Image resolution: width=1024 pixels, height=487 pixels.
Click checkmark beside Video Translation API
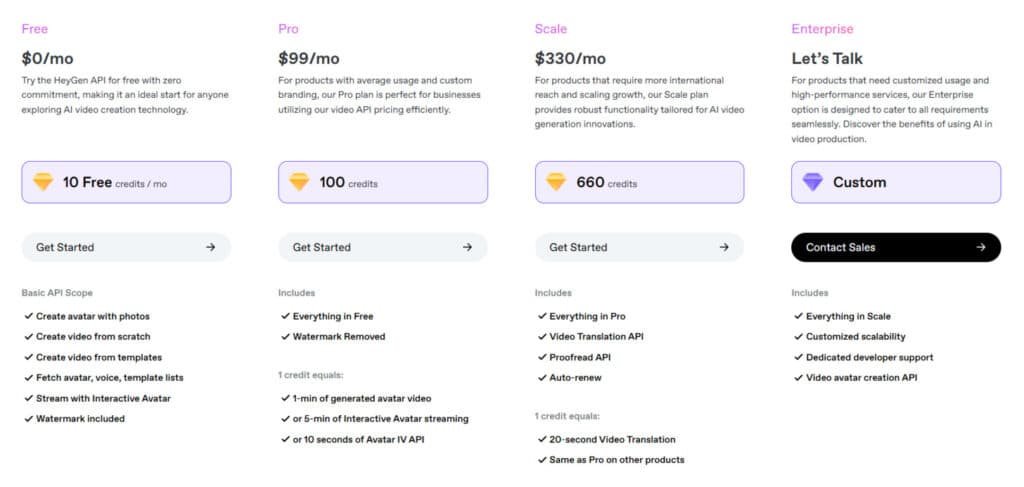541,336
